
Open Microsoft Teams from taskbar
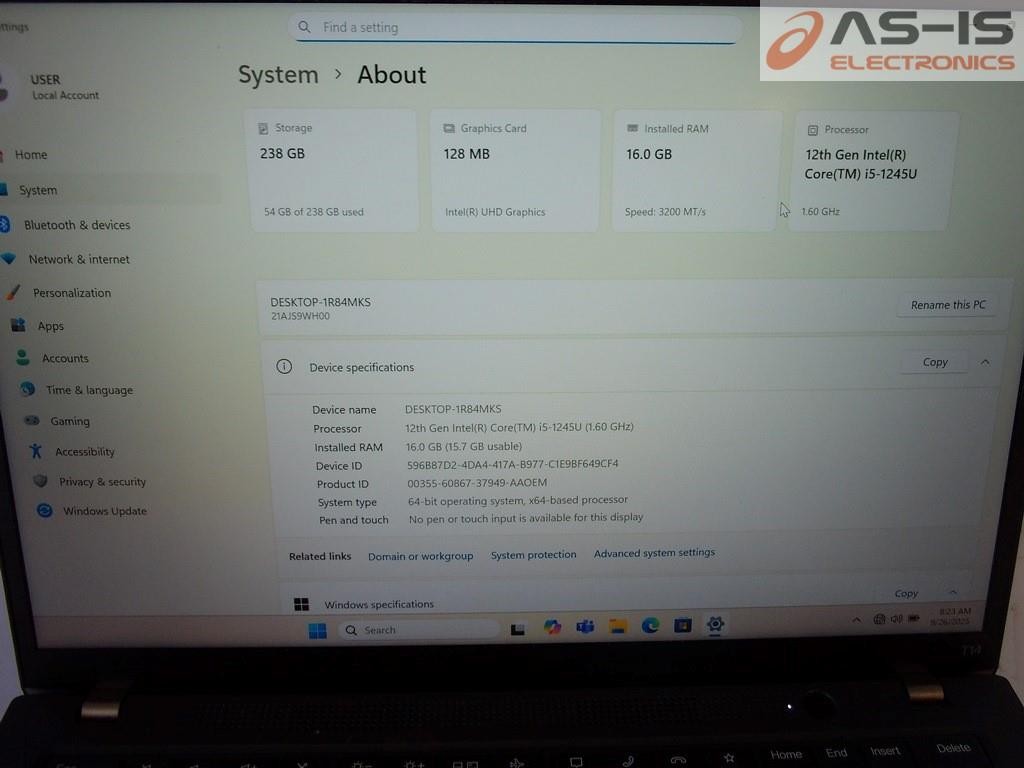pyautogui.click(x=585, y=627)
